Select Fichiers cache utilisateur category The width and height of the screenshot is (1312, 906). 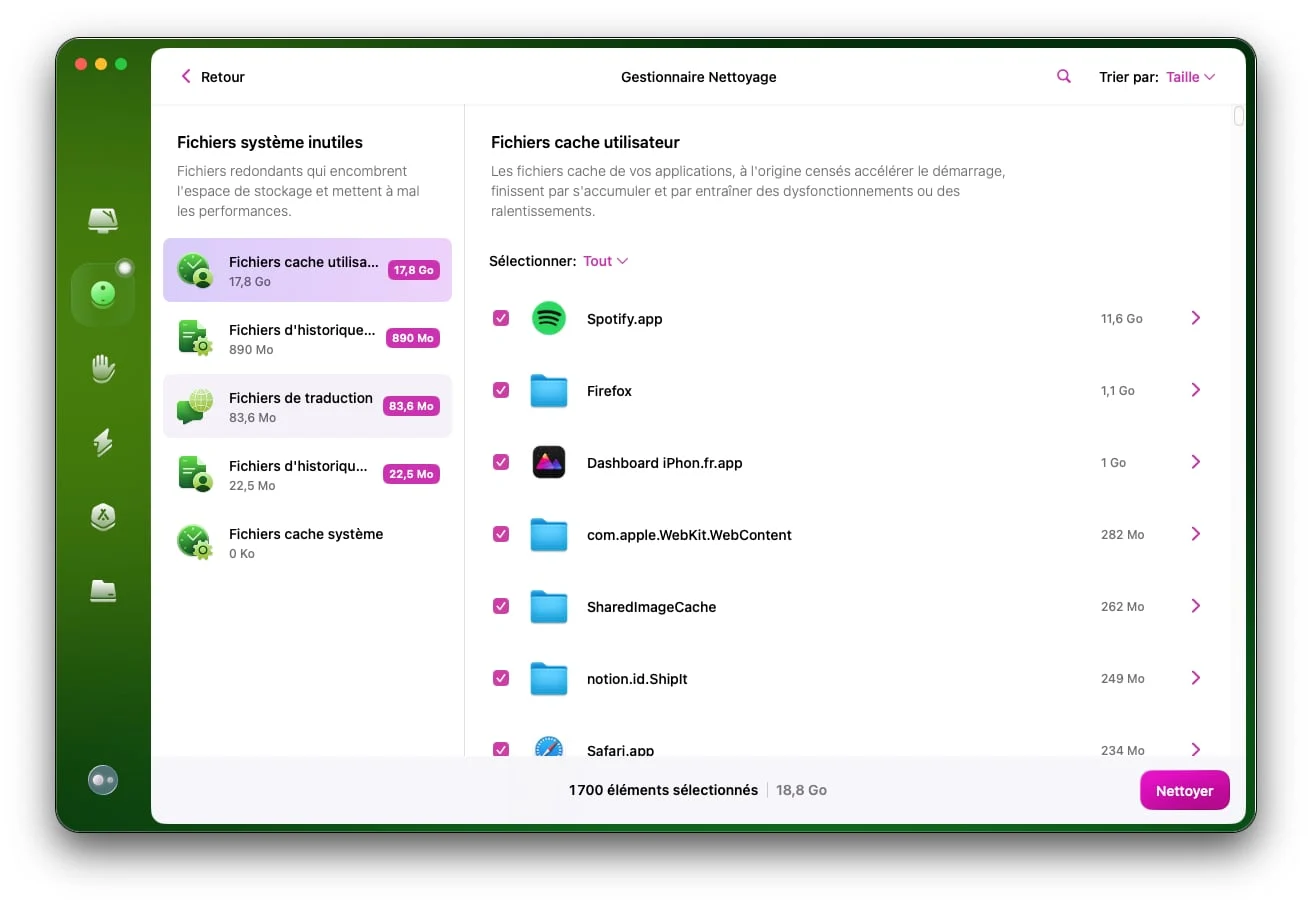(307, 270)
